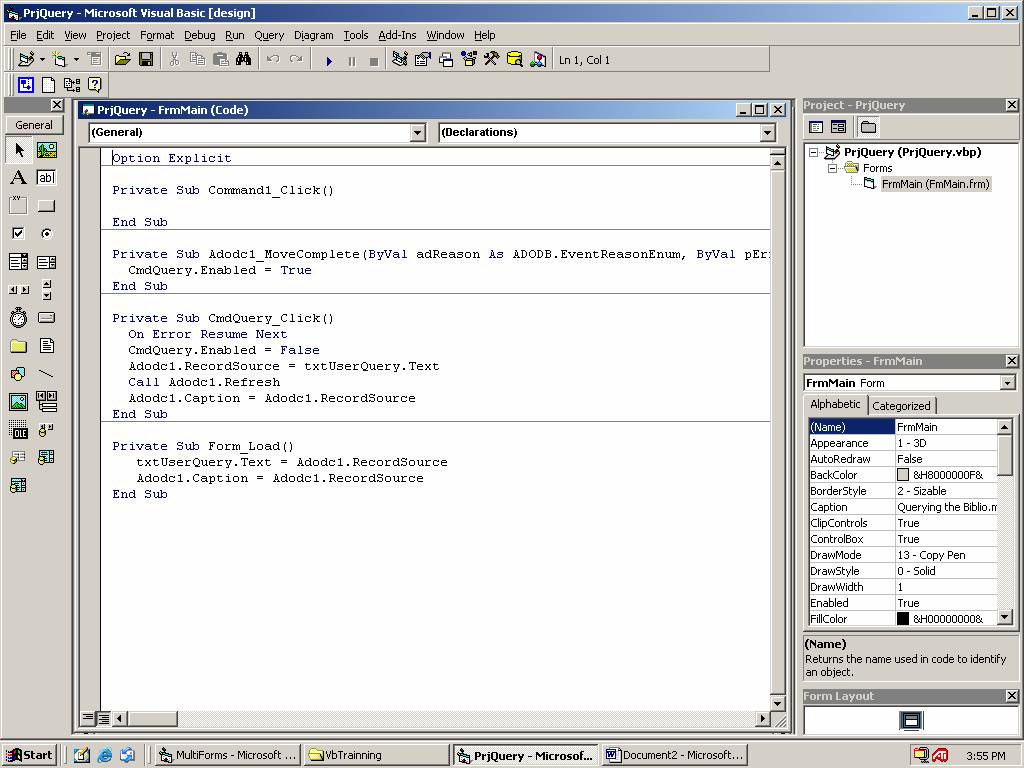Click the General toolbox tab button

(x=33, y=125)
